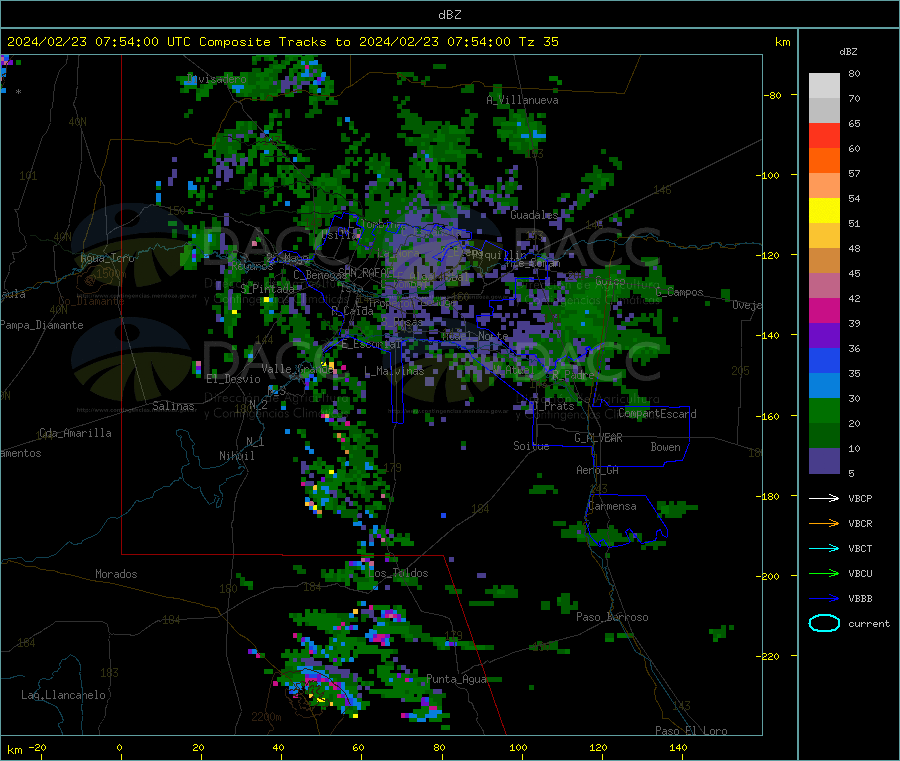Click the L_Malvinas map label

[394, 371]
